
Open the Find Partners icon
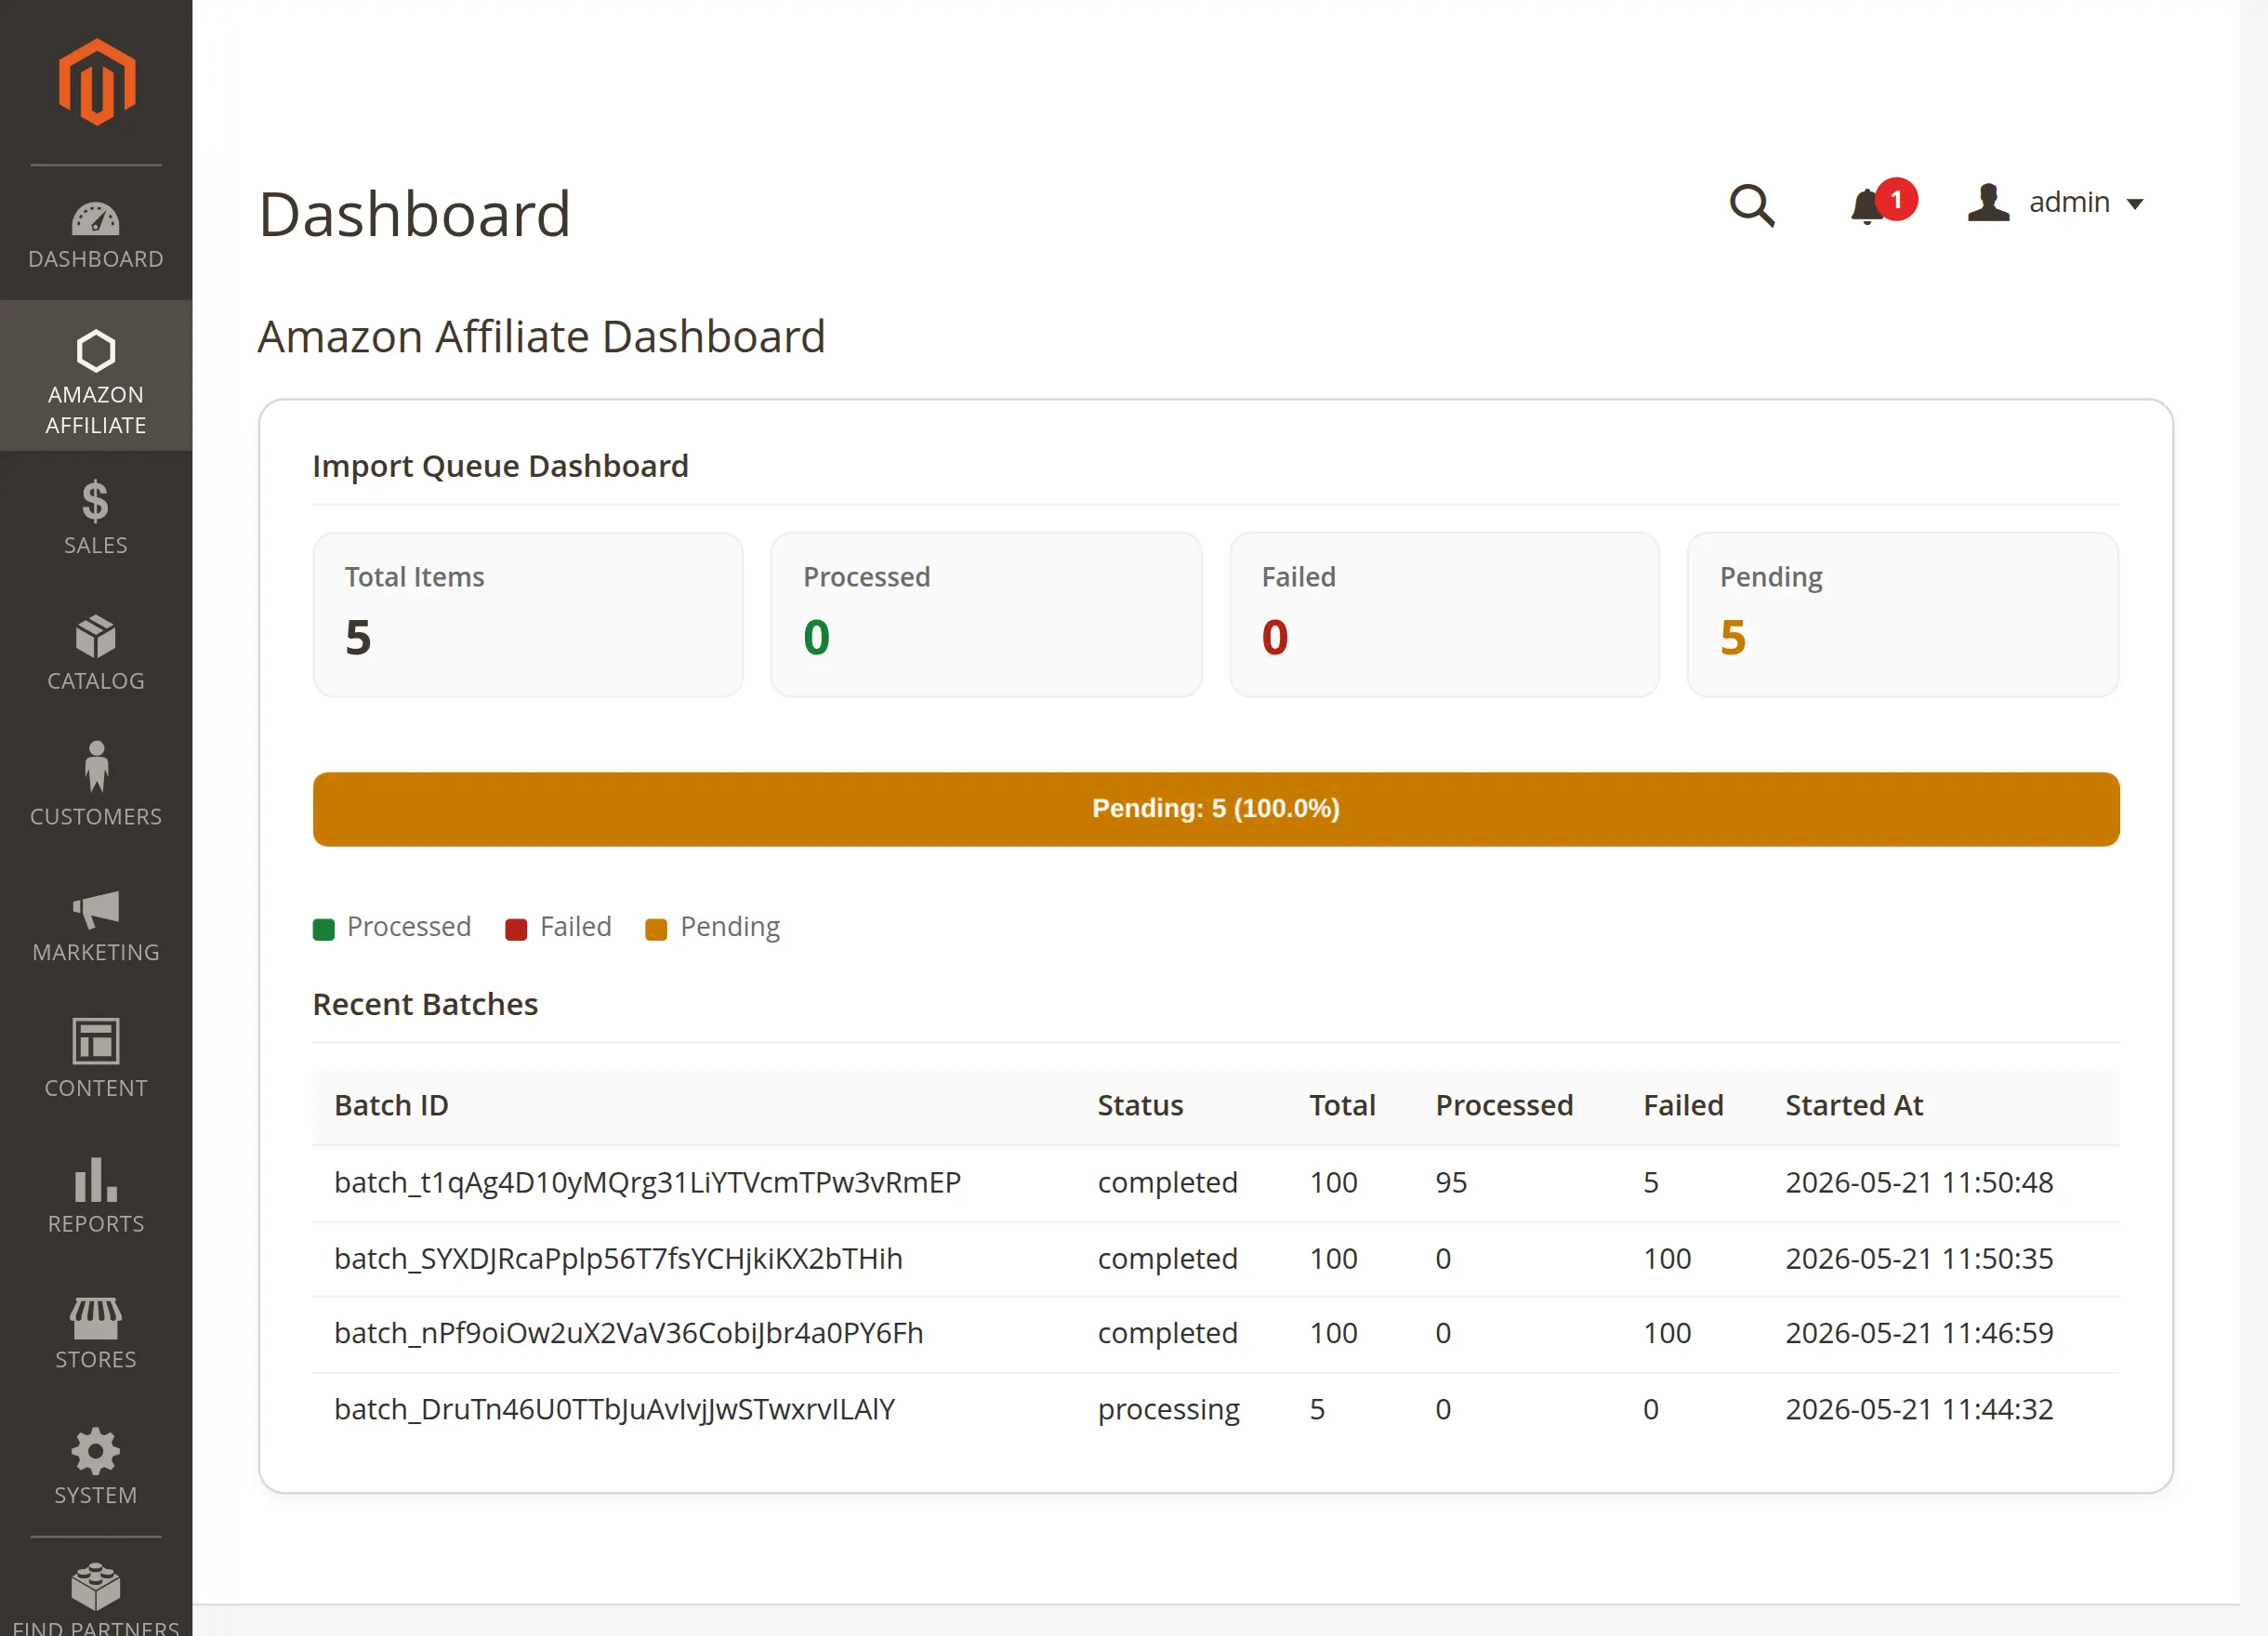pyautogui.click(x=96, y=1587)
